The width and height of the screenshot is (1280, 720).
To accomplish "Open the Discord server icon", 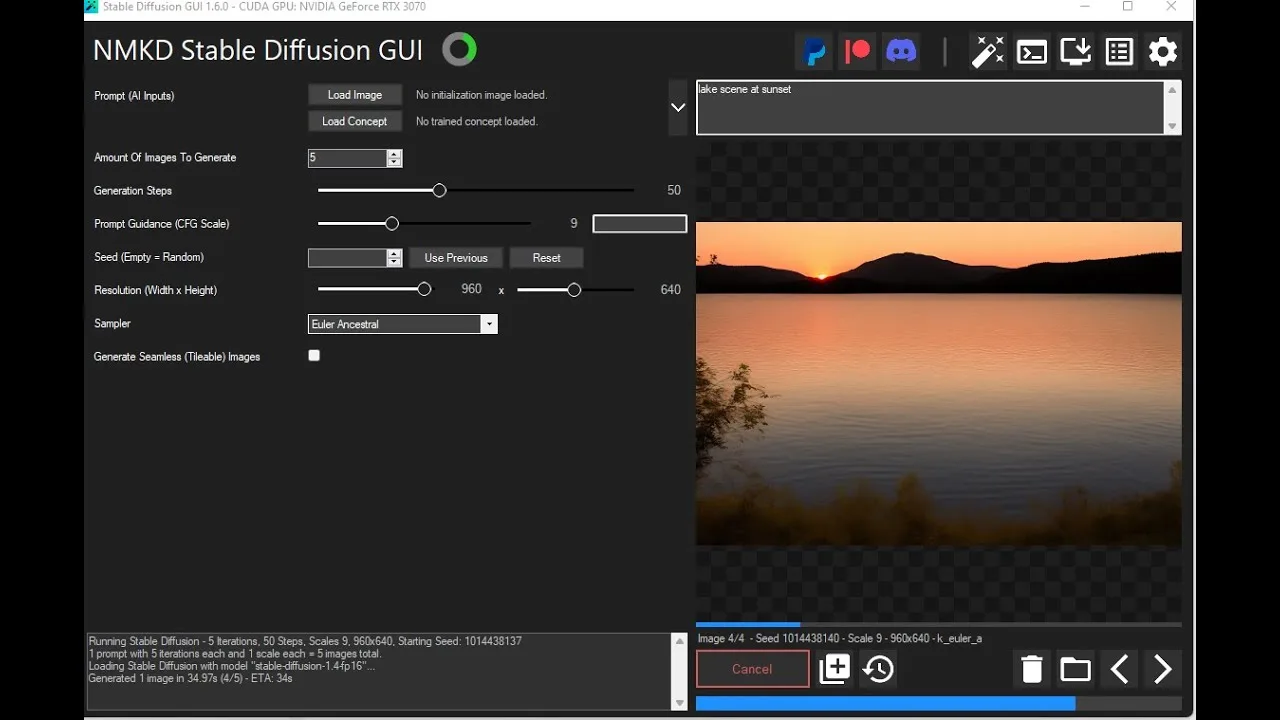I will tap(901, 51).
